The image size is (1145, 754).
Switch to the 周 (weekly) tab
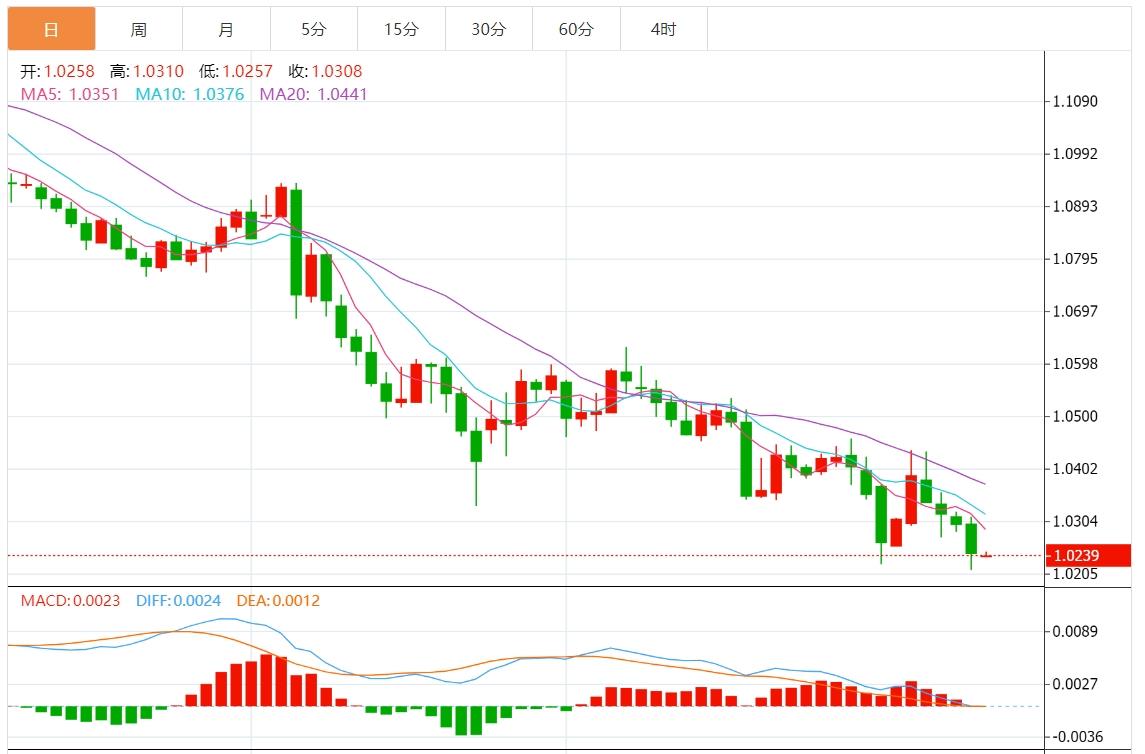(x=139, y=29)
